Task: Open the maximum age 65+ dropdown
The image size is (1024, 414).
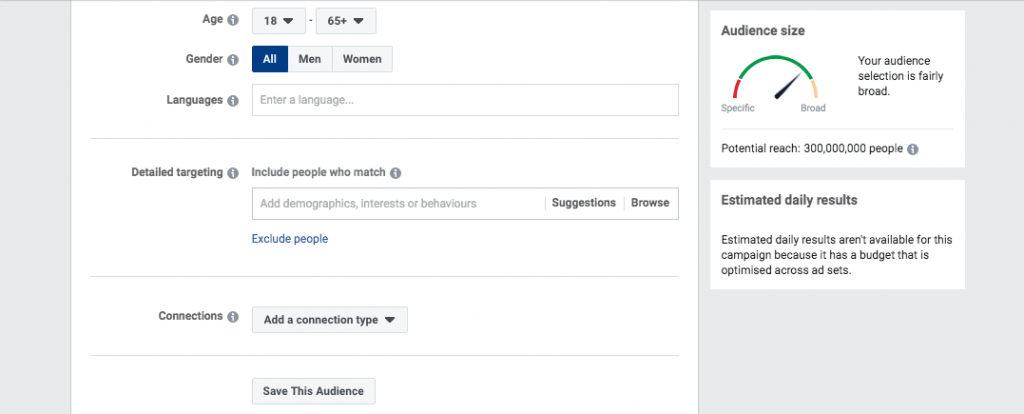Action: (x=346, y=21)
